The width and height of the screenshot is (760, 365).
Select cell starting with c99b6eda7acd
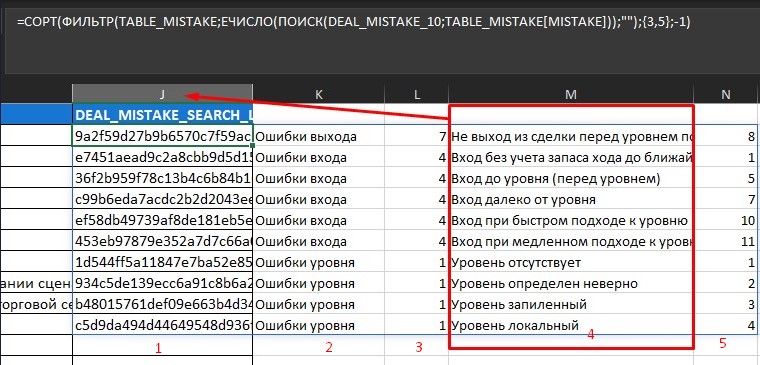(162, 199)
